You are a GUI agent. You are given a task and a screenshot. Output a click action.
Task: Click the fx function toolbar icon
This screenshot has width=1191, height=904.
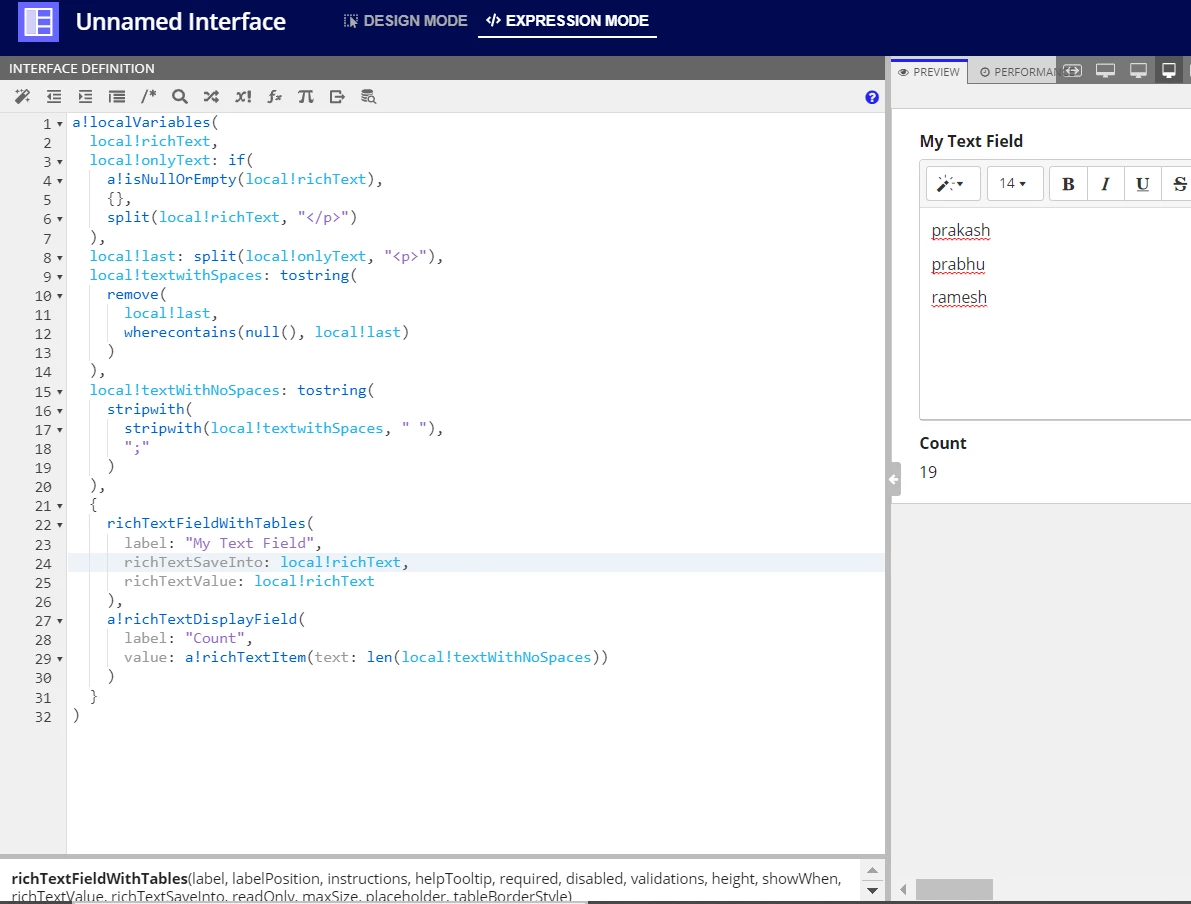coord(274,96)
